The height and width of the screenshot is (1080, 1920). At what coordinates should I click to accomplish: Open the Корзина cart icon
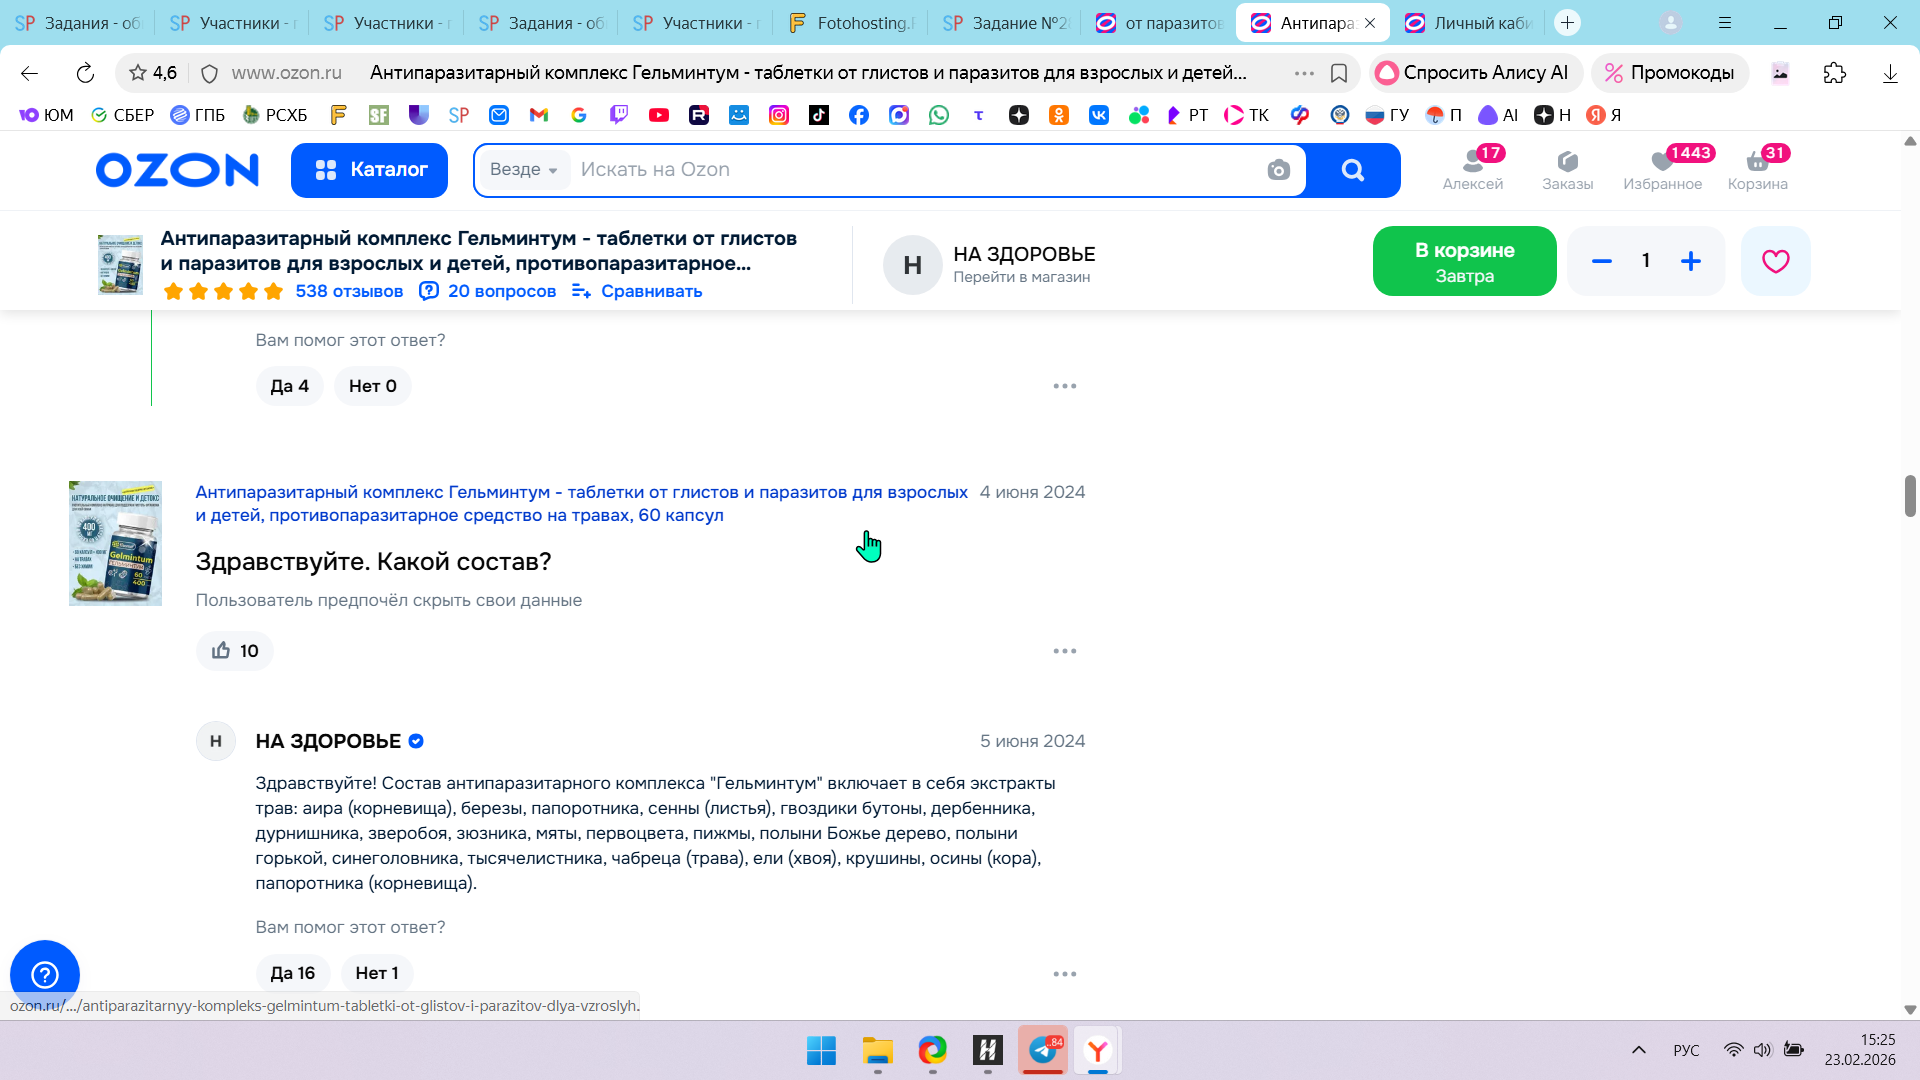coord(1757,168)
